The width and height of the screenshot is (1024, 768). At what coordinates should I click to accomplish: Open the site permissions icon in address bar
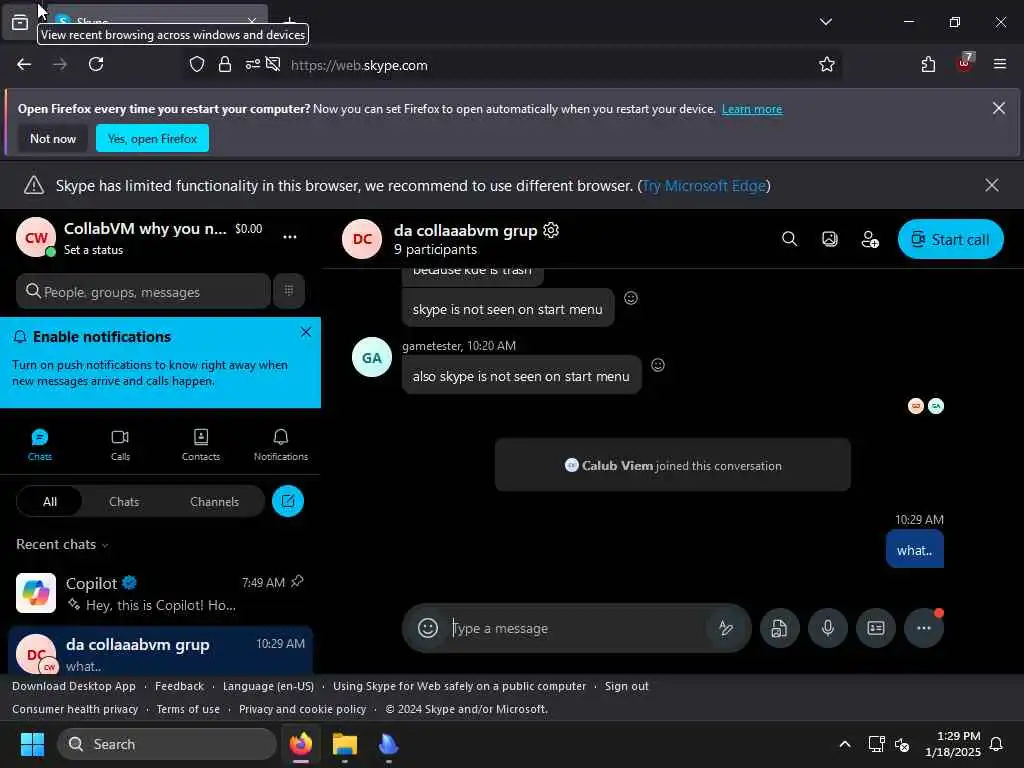click(x=253, y=65)
